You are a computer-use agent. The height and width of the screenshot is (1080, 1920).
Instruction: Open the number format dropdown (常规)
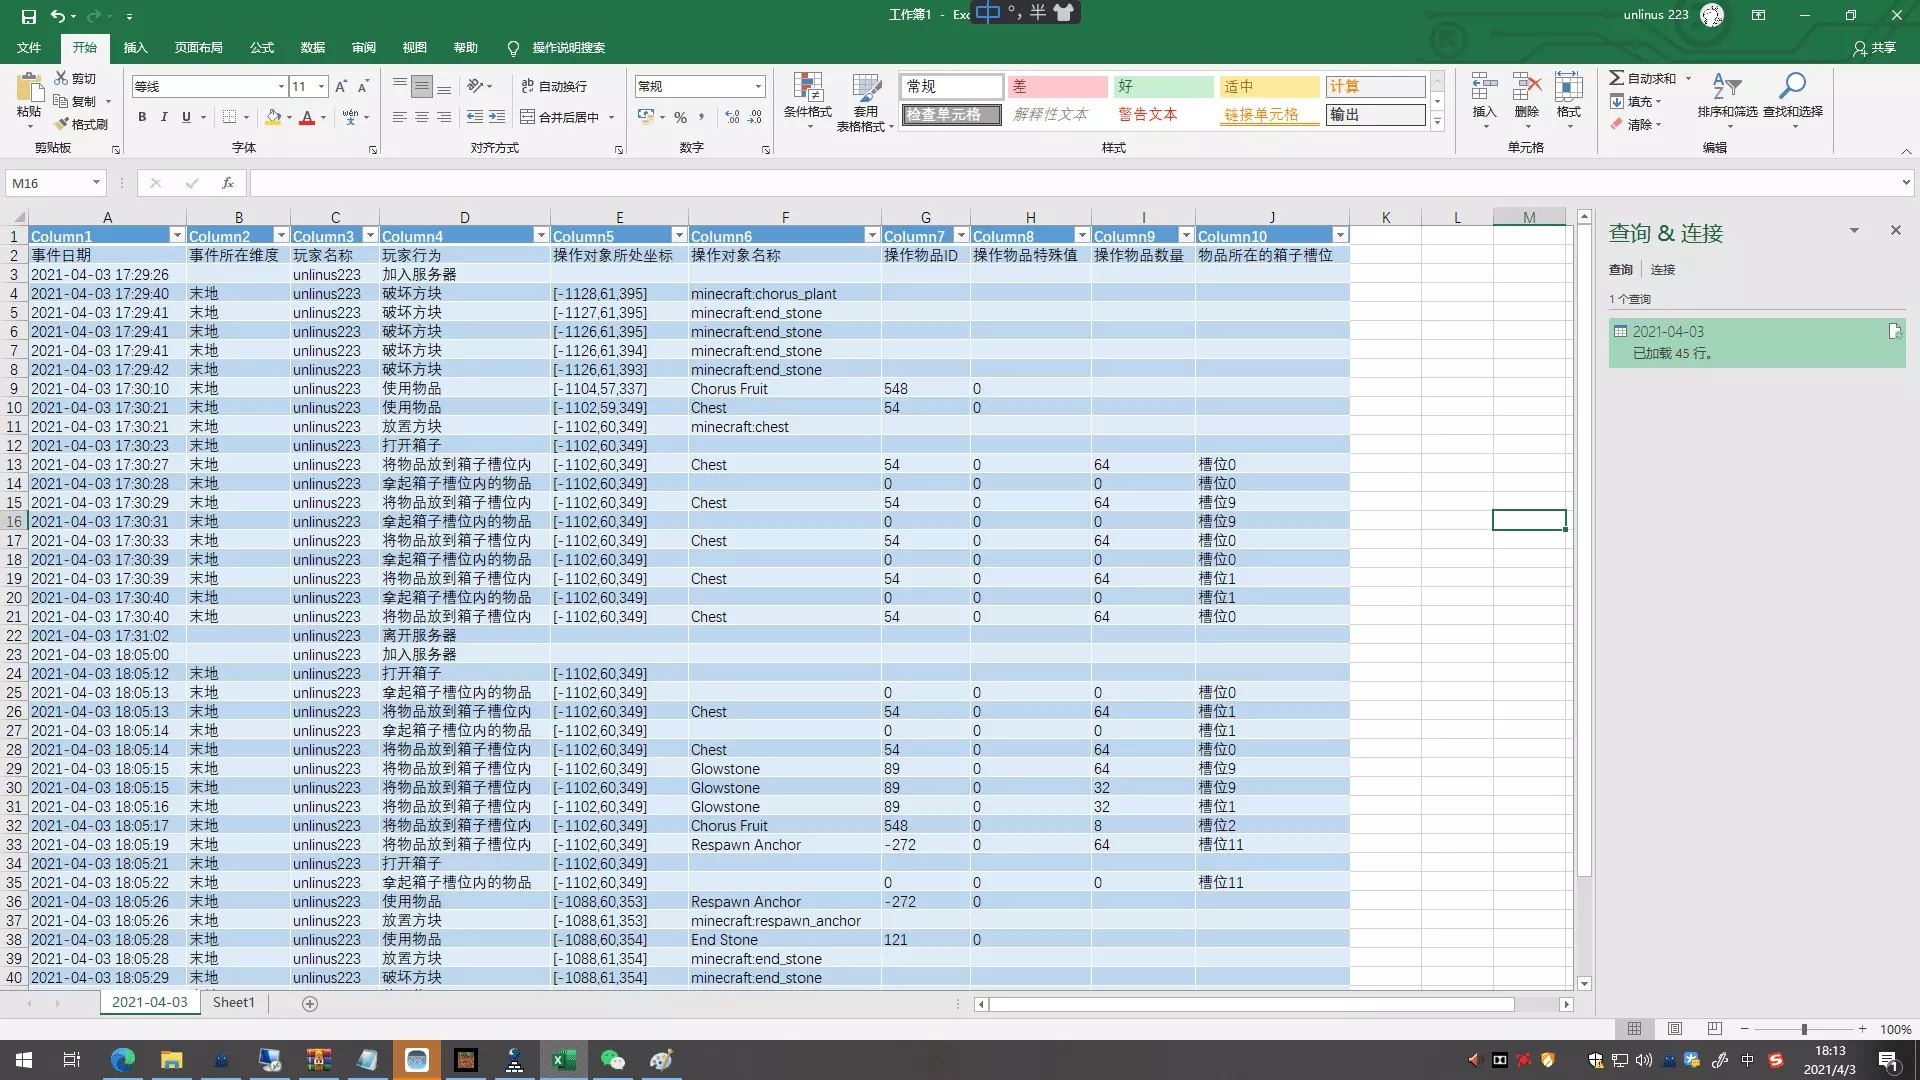point(758,87)
